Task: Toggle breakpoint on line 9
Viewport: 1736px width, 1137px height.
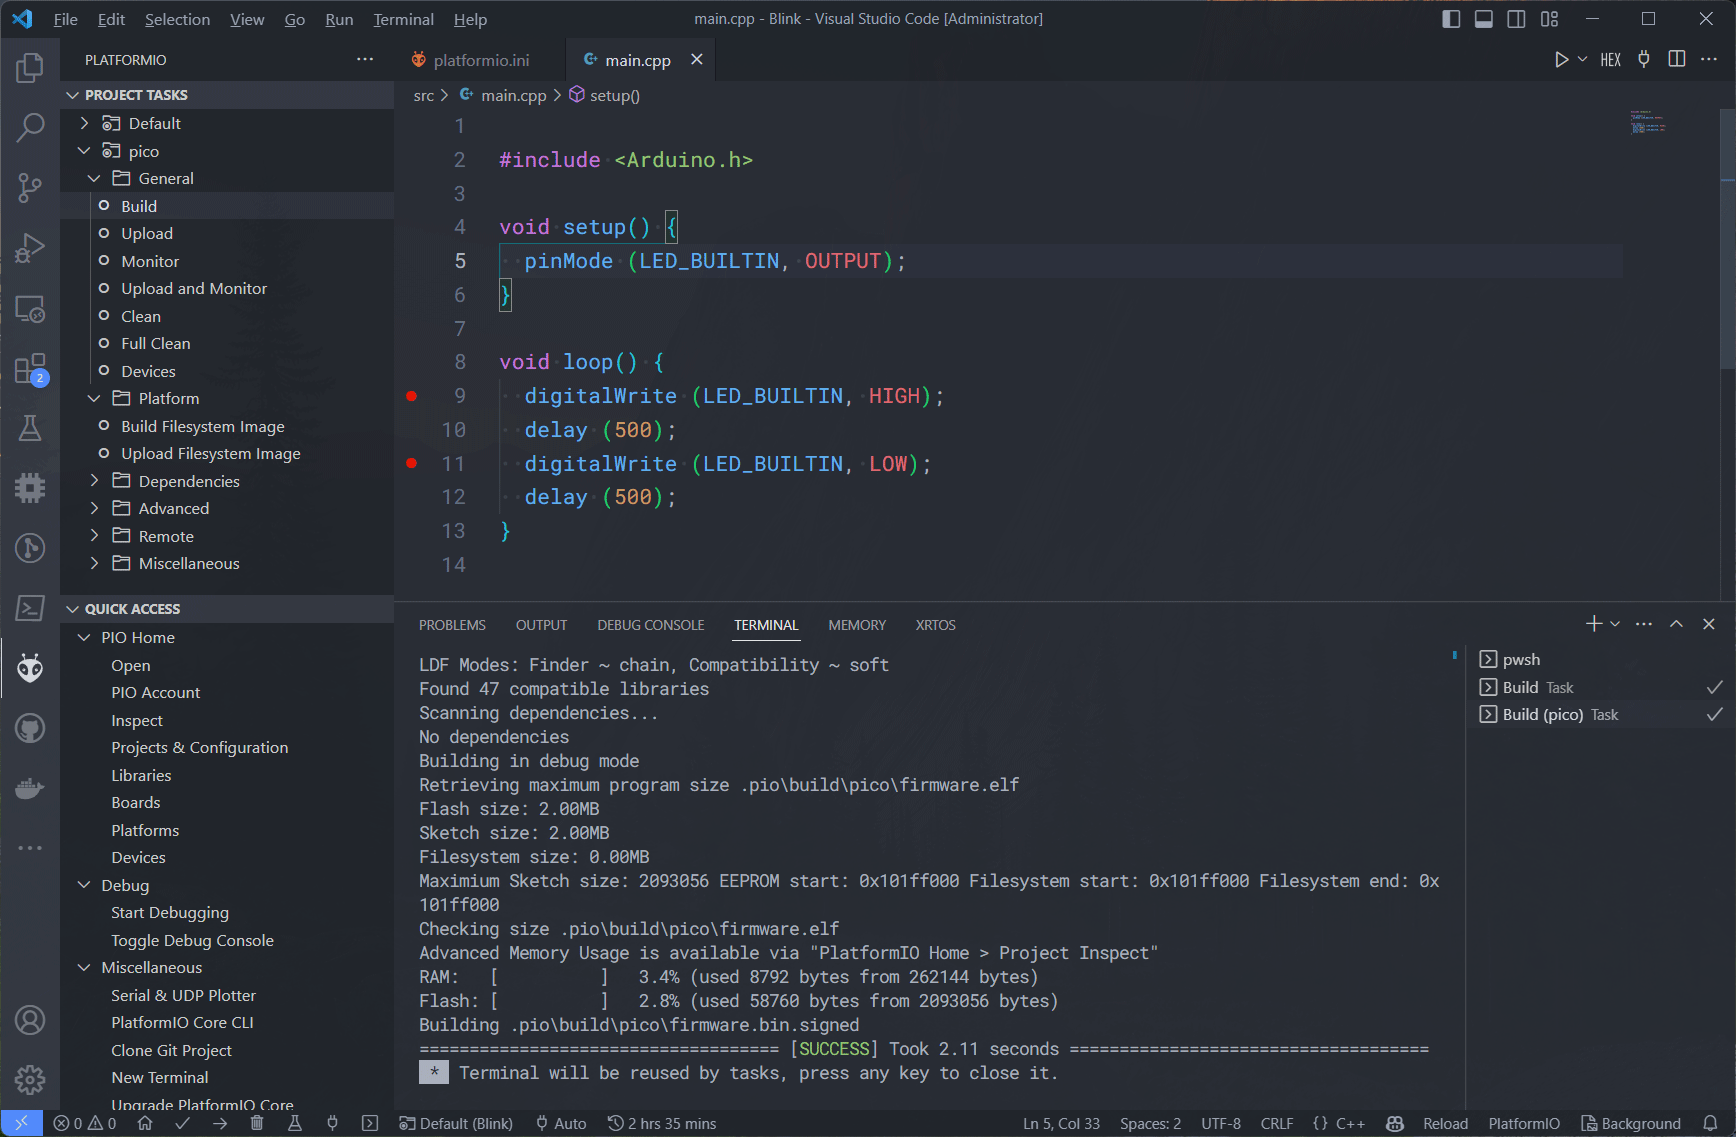Action: 412,396
